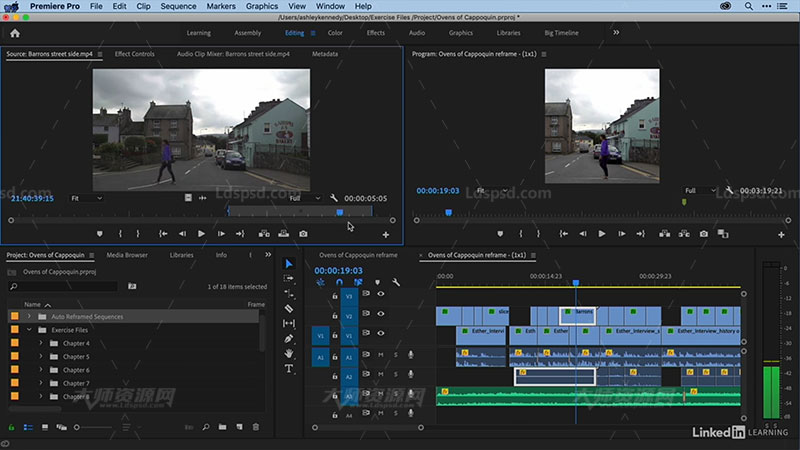Viewport: 800px width, 450px height.
Task: Delete selected item with trash icon
Action: [x=256, y=427]
